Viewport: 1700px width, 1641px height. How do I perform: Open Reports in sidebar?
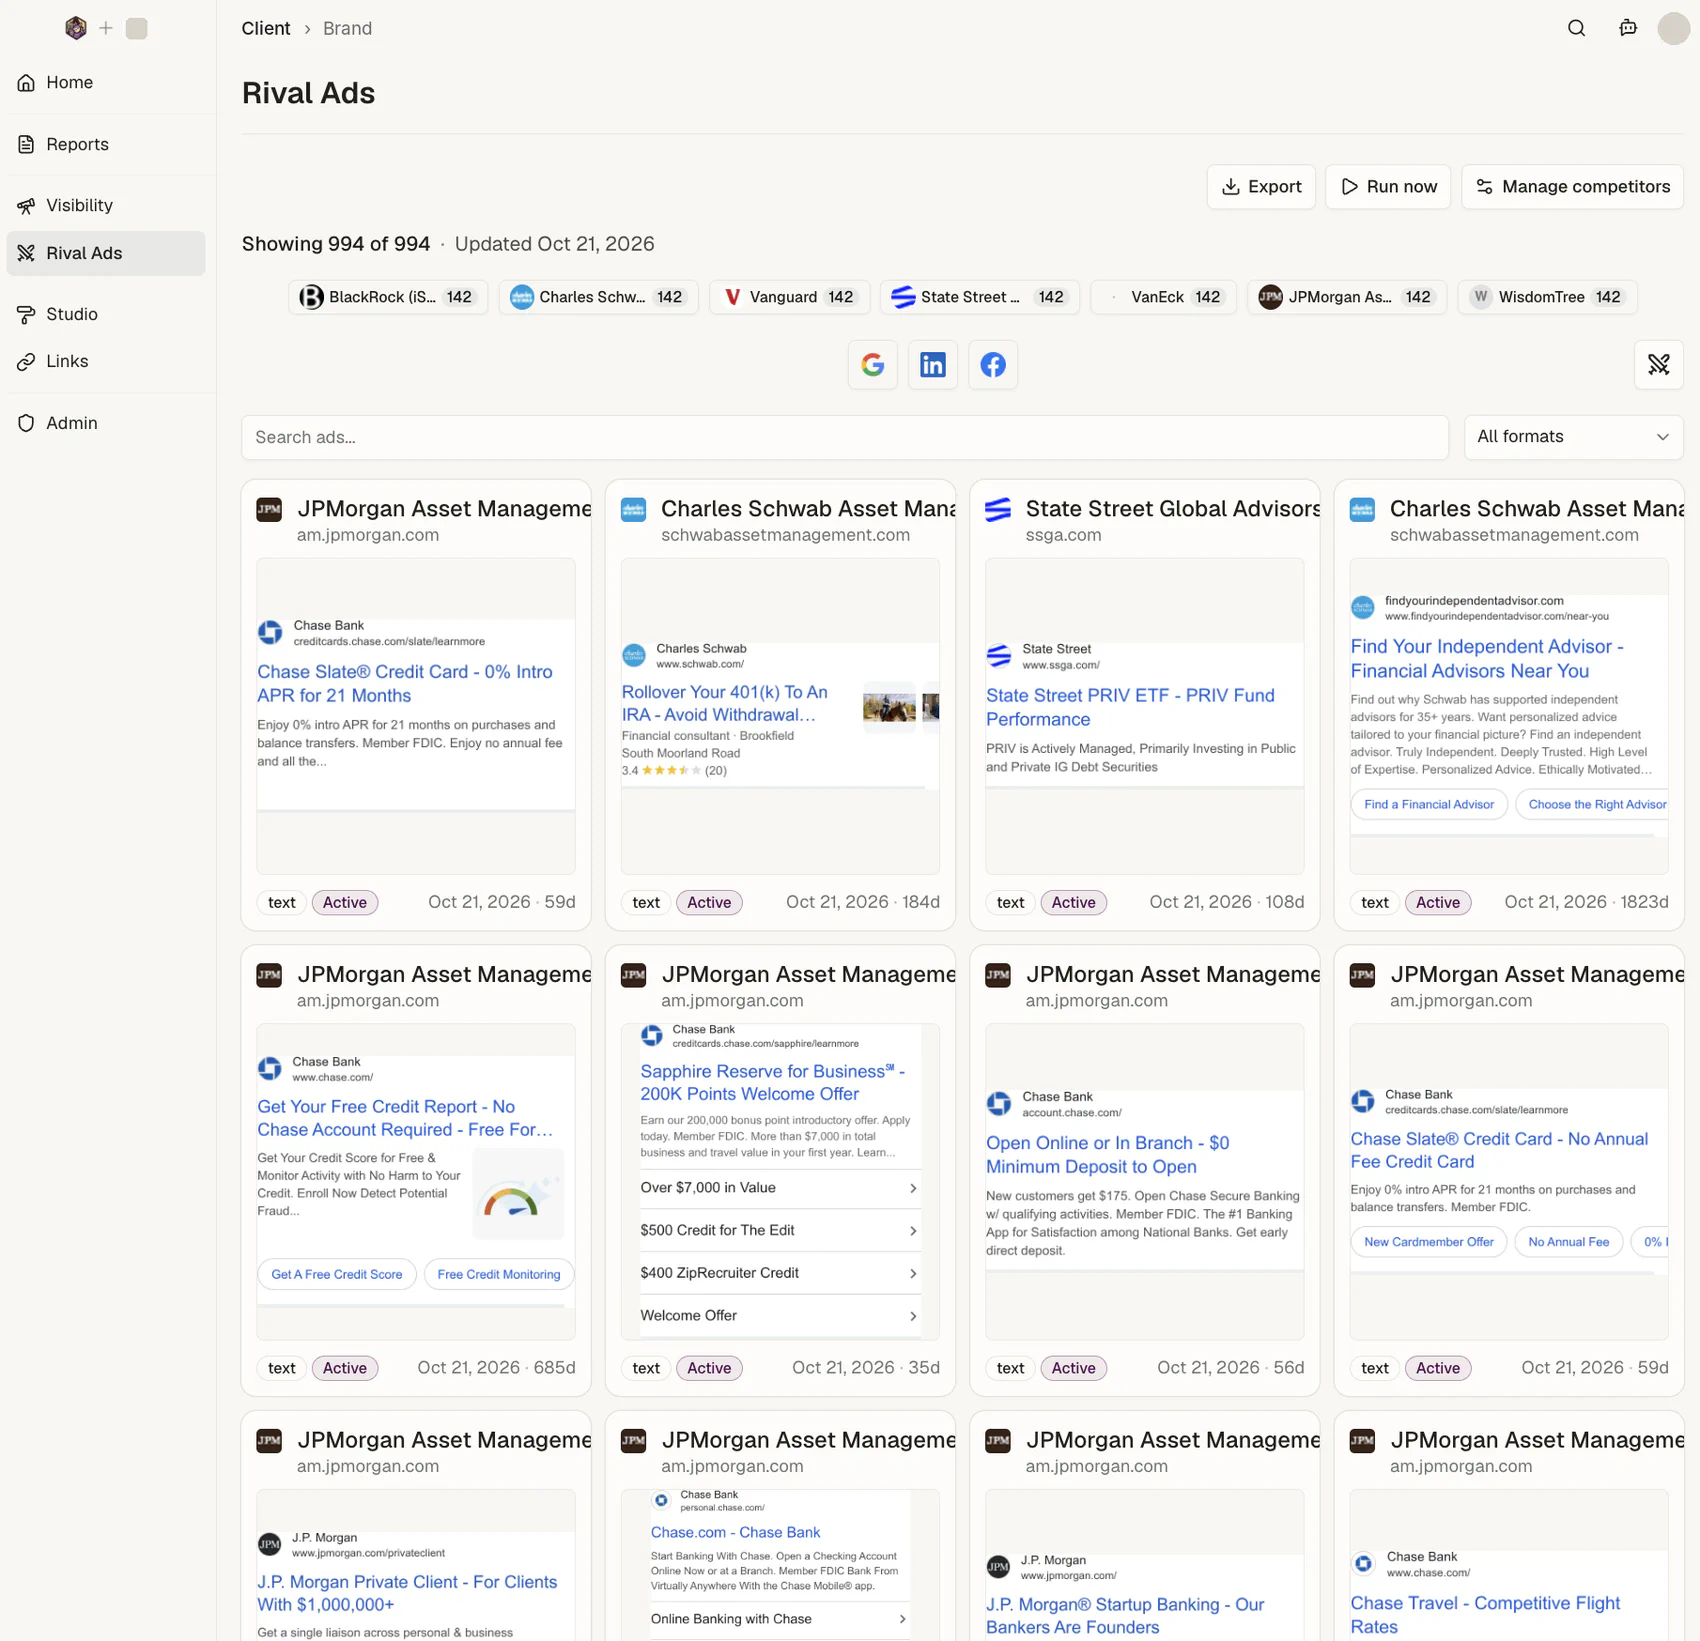pos(106,144)
